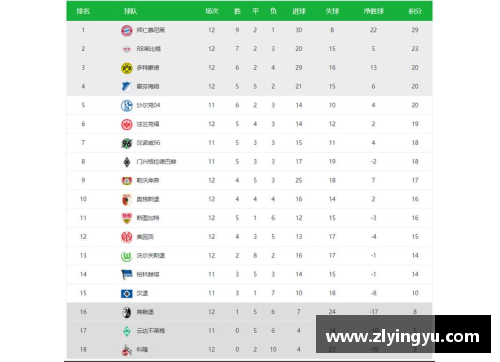The height and width of the screenshot is (362, 500).
Task: Select the yellow Borussia Dortmund BVB logo
Action: [x=127, y=68]
